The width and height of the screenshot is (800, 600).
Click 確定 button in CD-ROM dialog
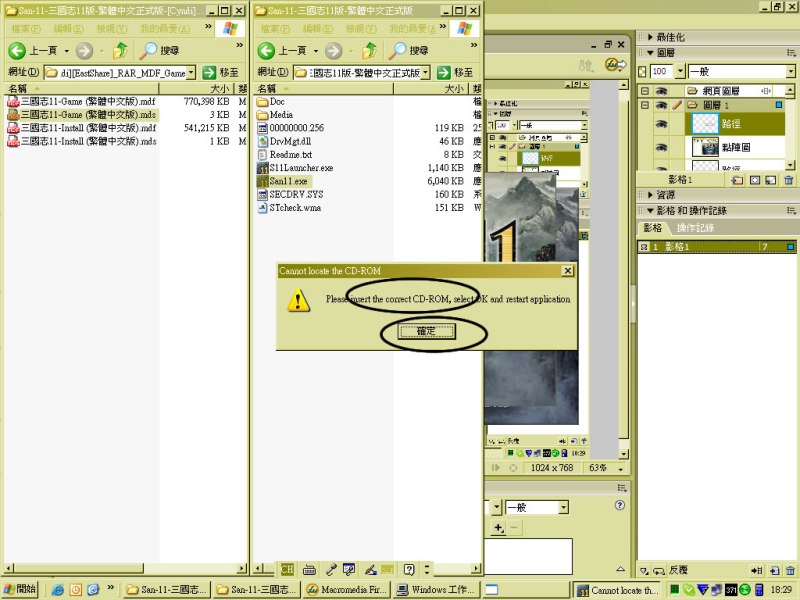point(426,331)
